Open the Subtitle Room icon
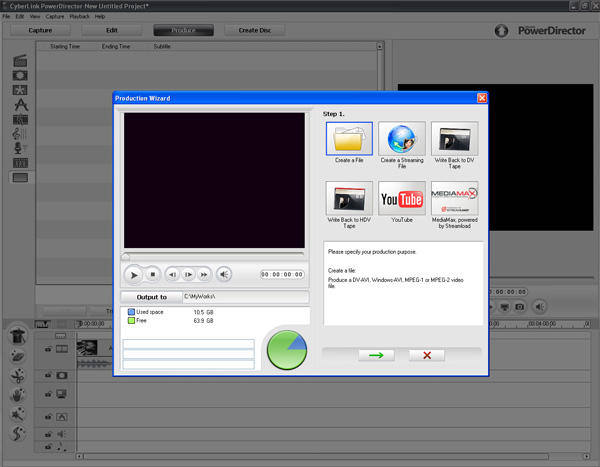 coord(20,178)
